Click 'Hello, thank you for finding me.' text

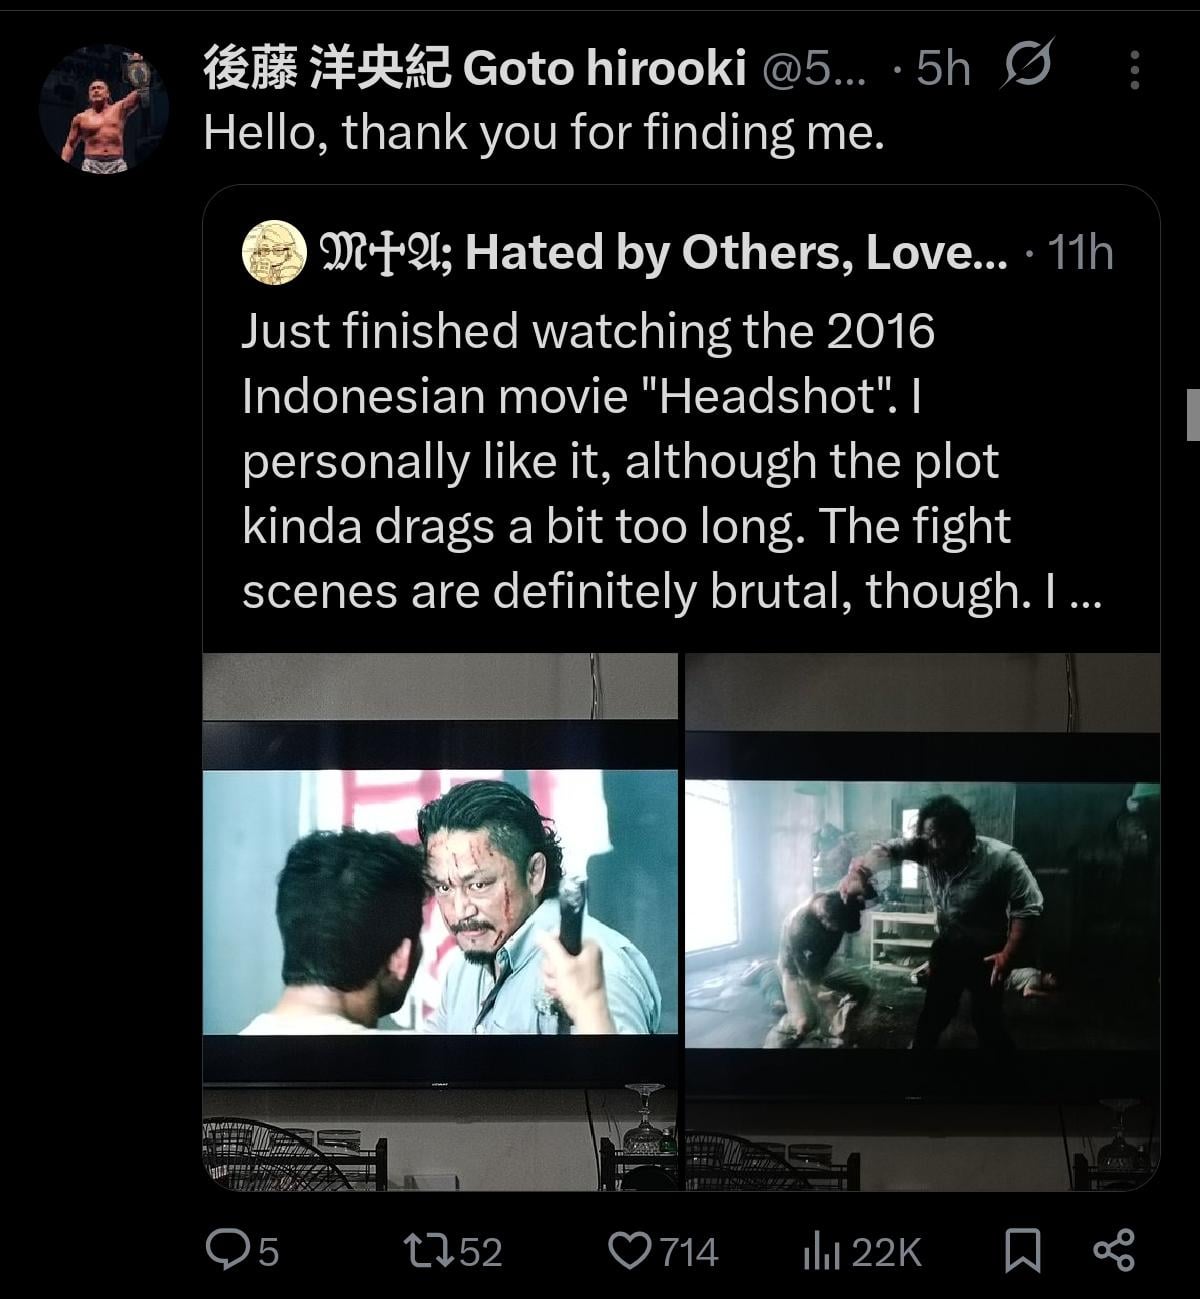pos(544,132)
